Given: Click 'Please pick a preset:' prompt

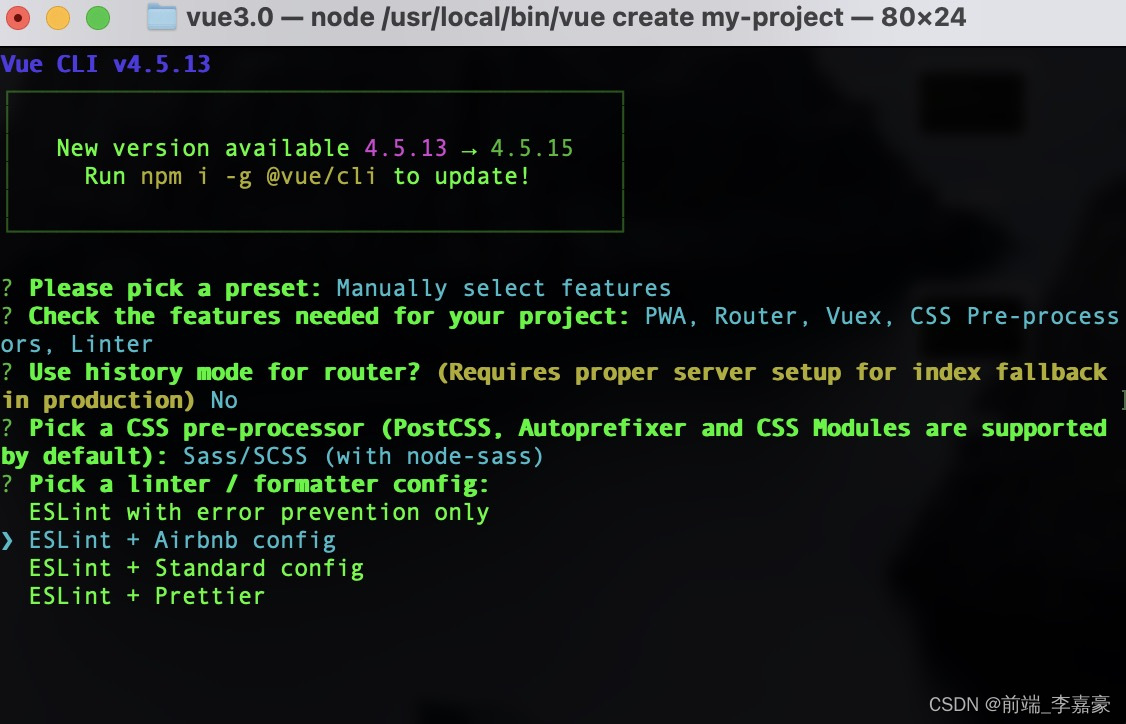Looking at the screenshot, I should click(x=175, y=288).
